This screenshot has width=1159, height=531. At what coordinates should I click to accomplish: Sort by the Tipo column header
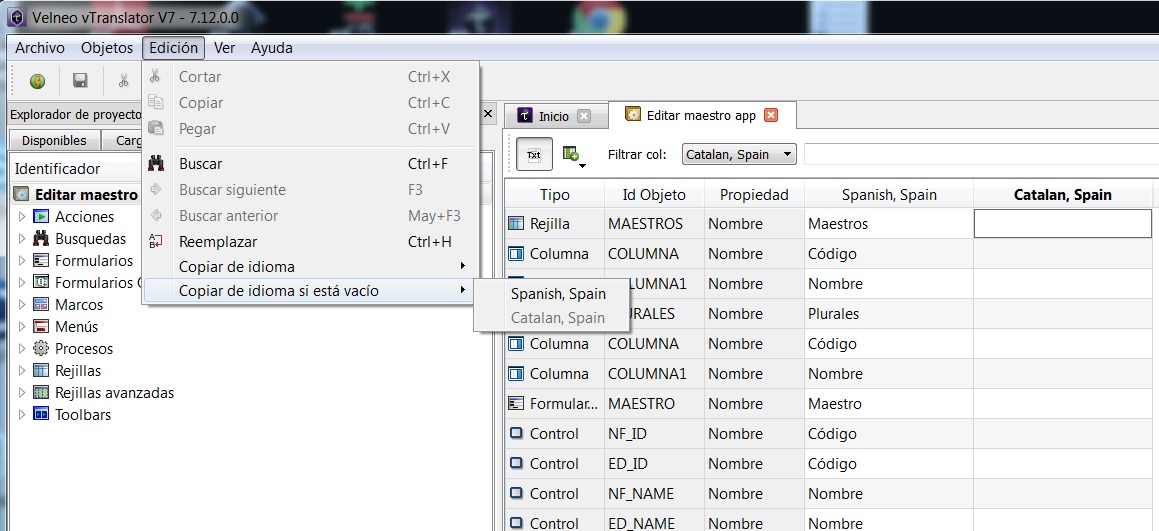554,195
